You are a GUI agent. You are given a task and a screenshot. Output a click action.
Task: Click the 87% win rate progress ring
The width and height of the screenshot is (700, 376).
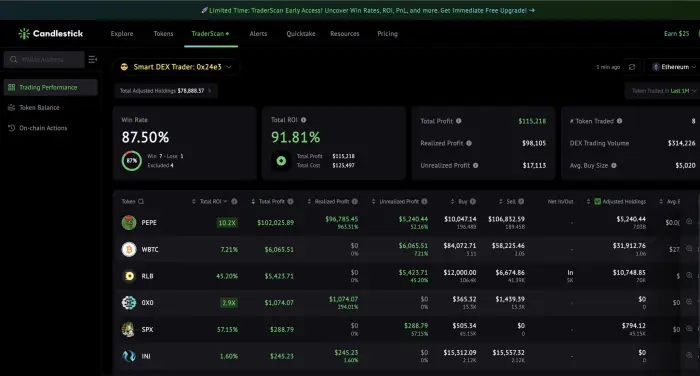click(x=131, y=161)
